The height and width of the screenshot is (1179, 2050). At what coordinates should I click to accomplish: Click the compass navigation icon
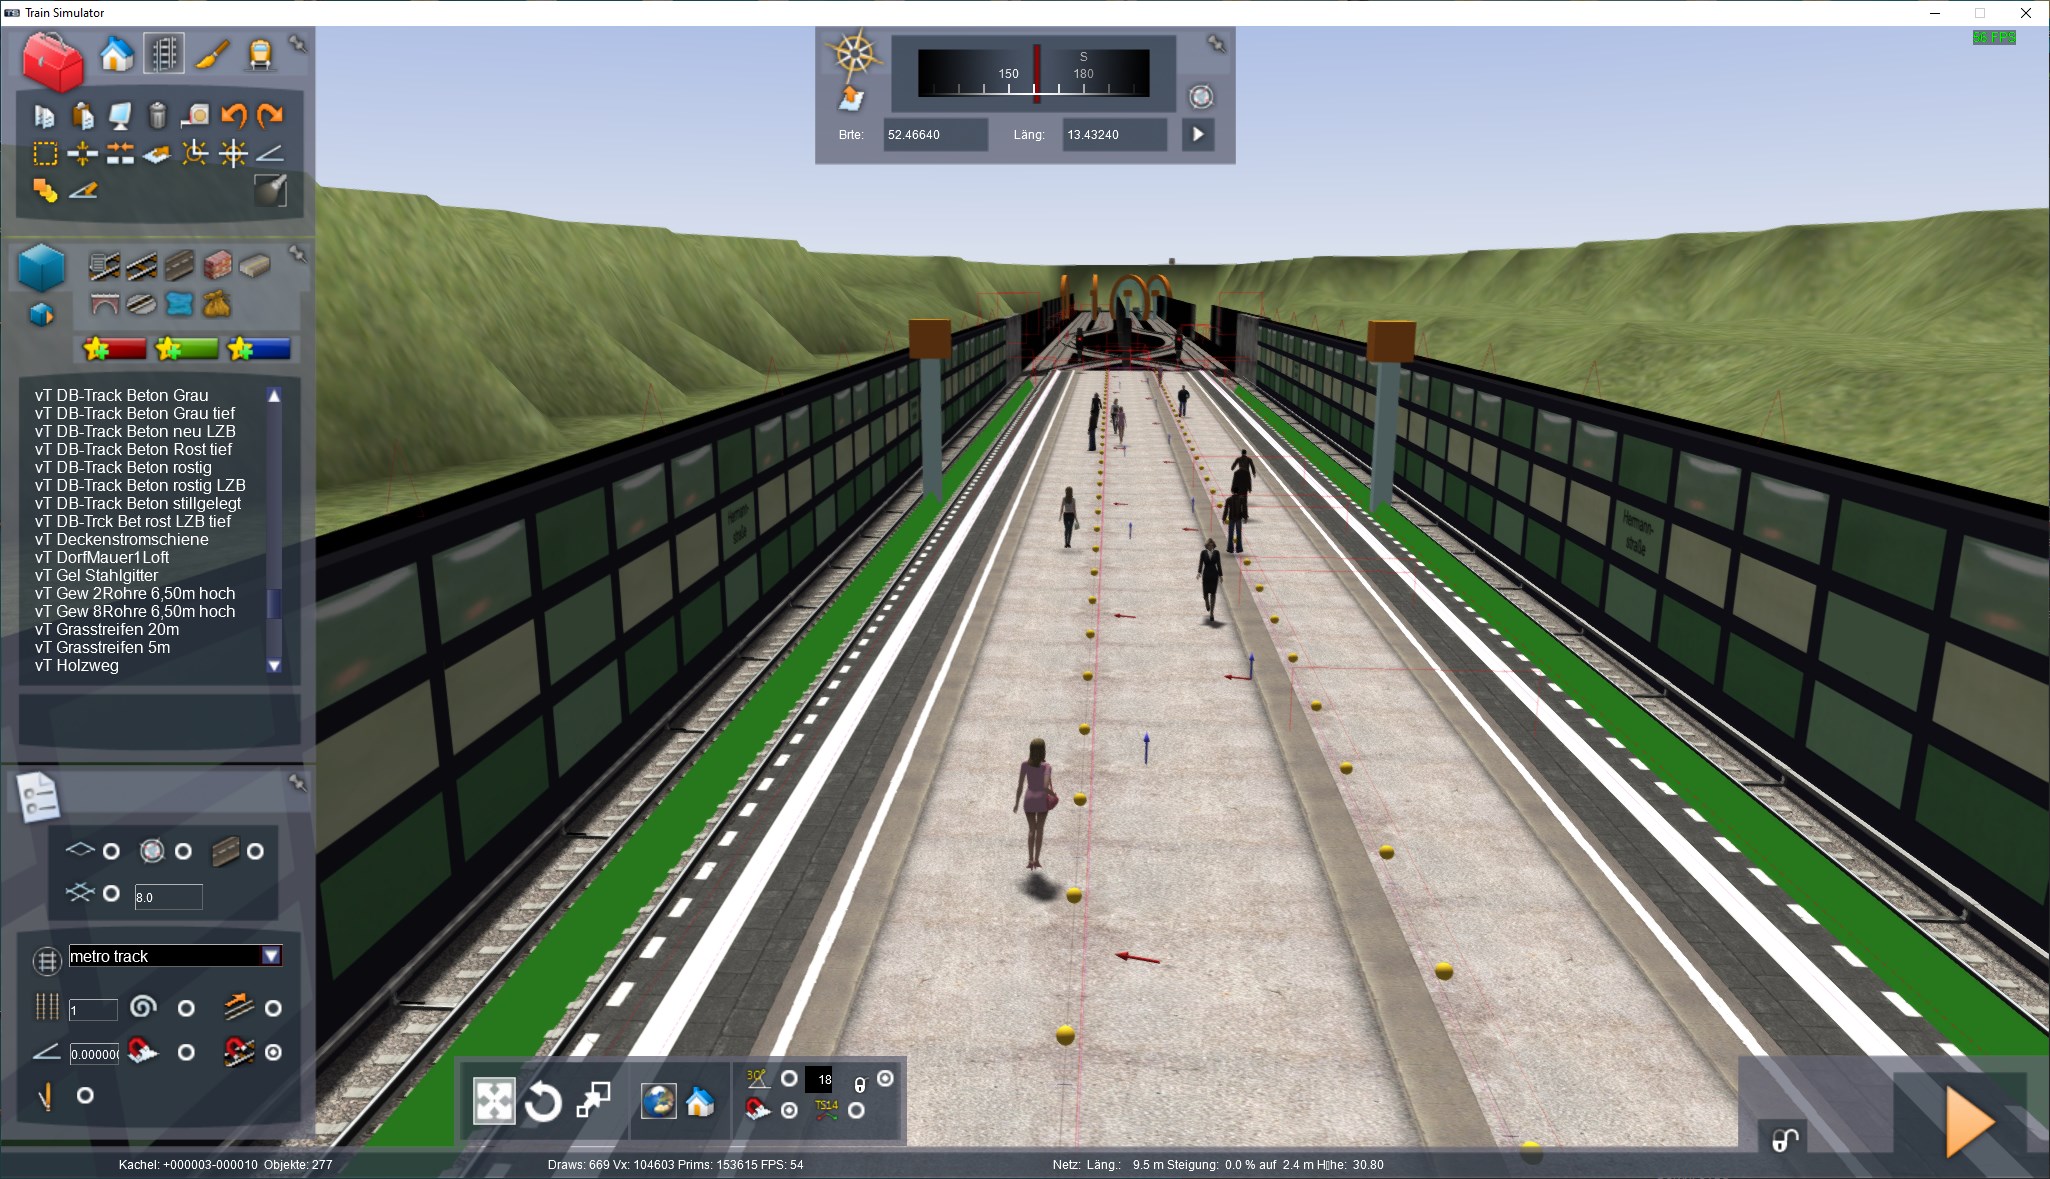855,54
